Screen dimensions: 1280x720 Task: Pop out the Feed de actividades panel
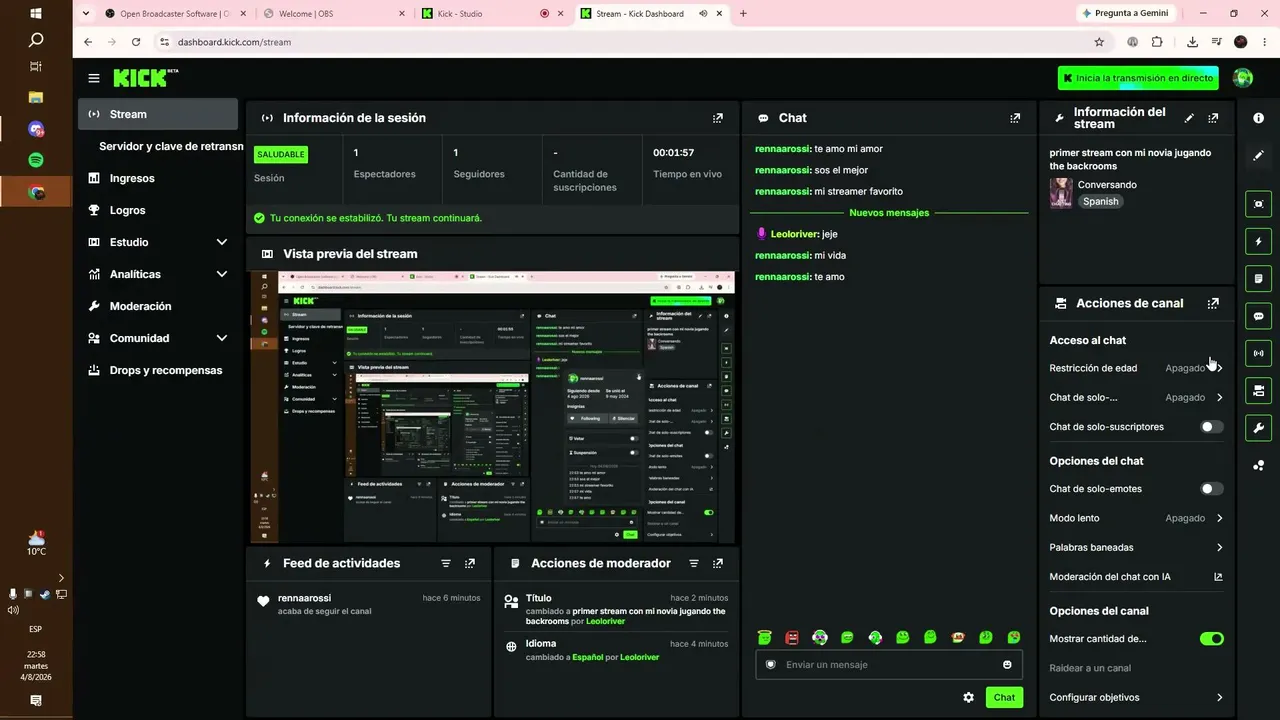coord(470,563)
